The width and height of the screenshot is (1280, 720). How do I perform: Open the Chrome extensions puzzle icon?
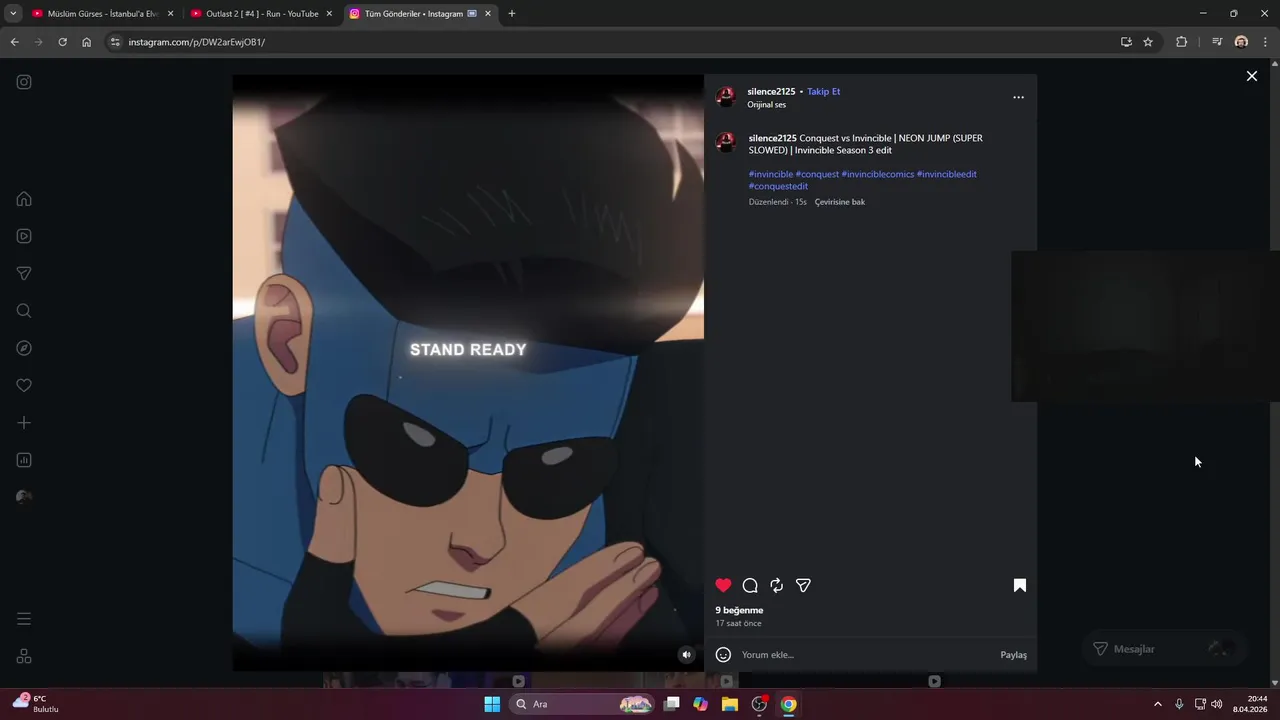click(x=1181, y=42)
